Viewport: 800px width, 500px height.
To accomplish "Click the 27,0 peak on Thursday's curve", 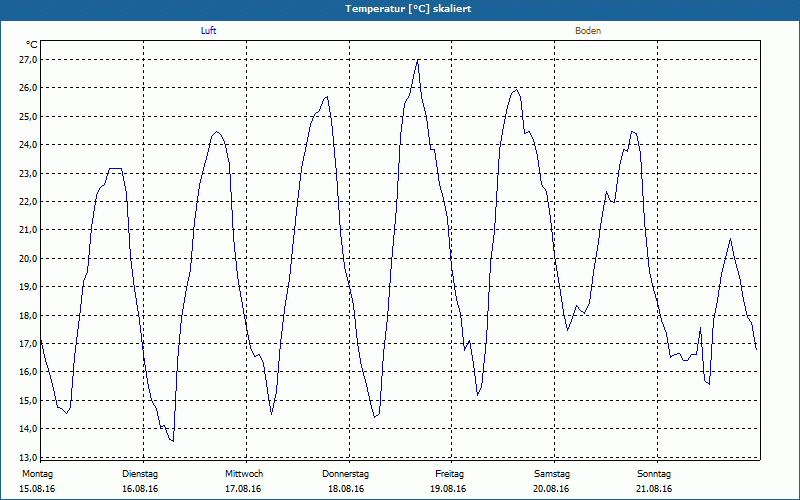I will point(418,60).
